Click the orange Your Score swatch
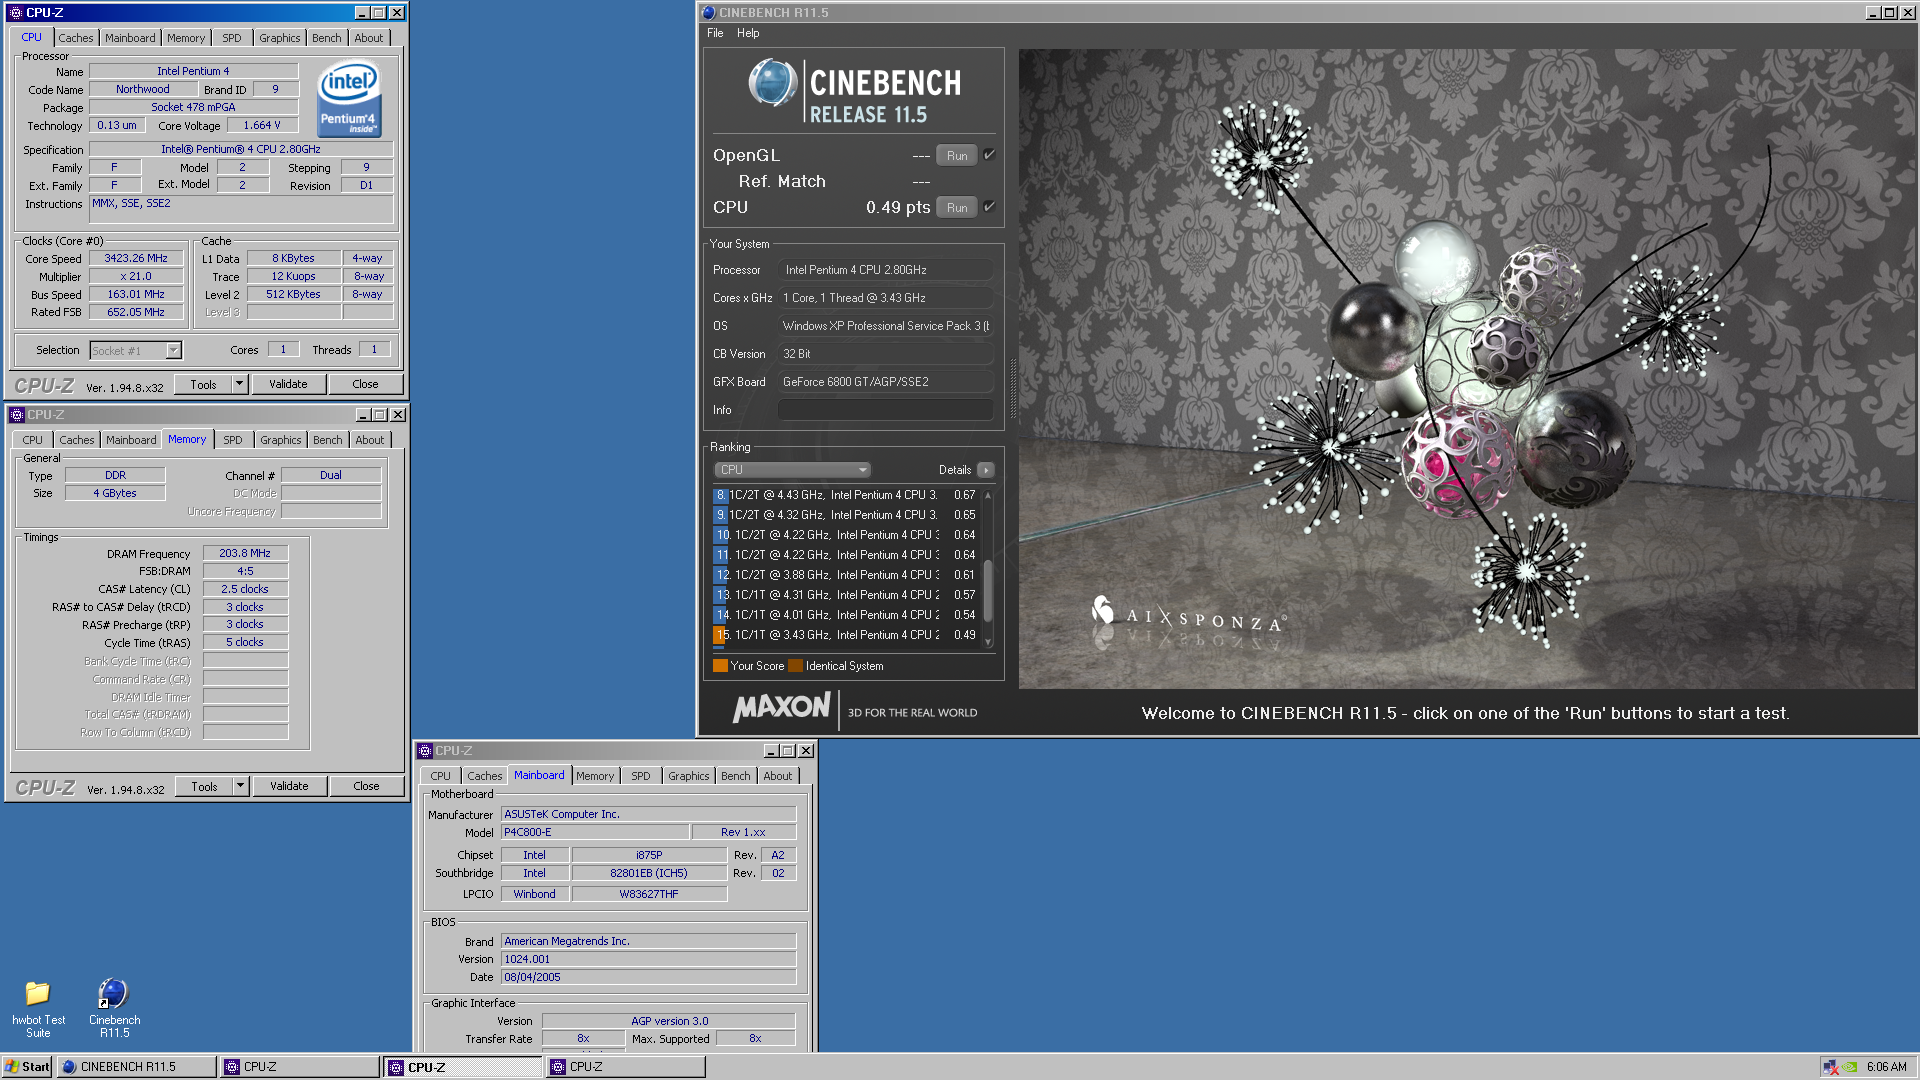The height and width of the screenshot is (1080, 1920). (x=720, y=666)
